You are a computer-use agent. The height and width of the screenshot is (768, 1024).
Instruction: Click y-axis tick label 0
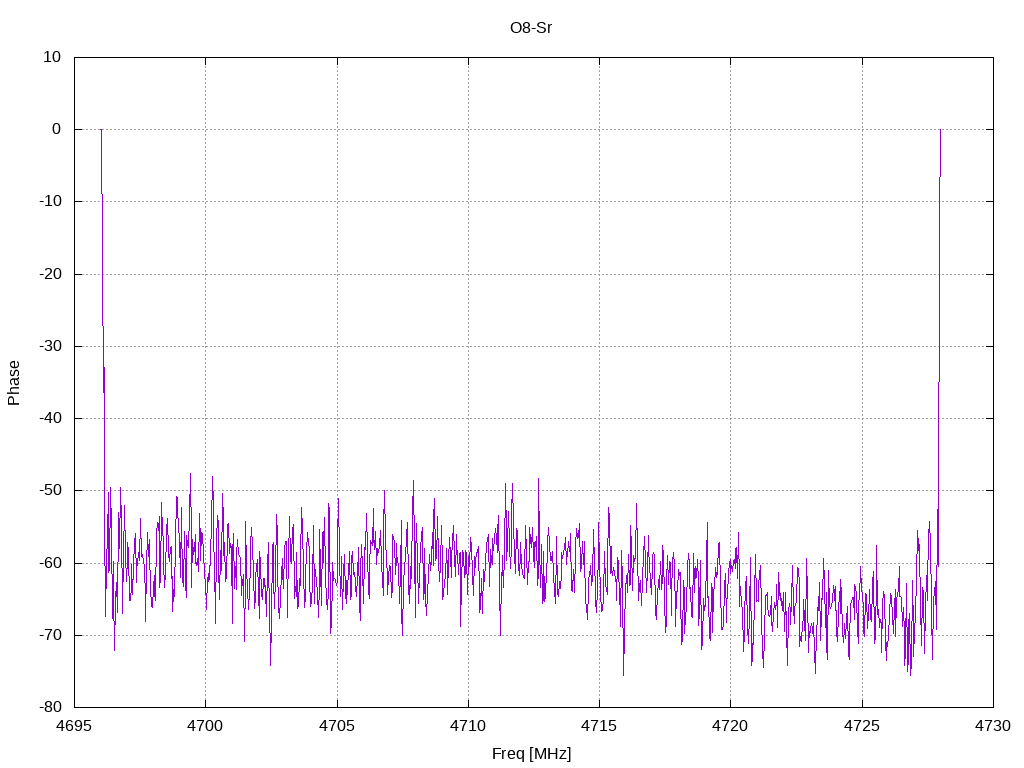click(56, 129)
